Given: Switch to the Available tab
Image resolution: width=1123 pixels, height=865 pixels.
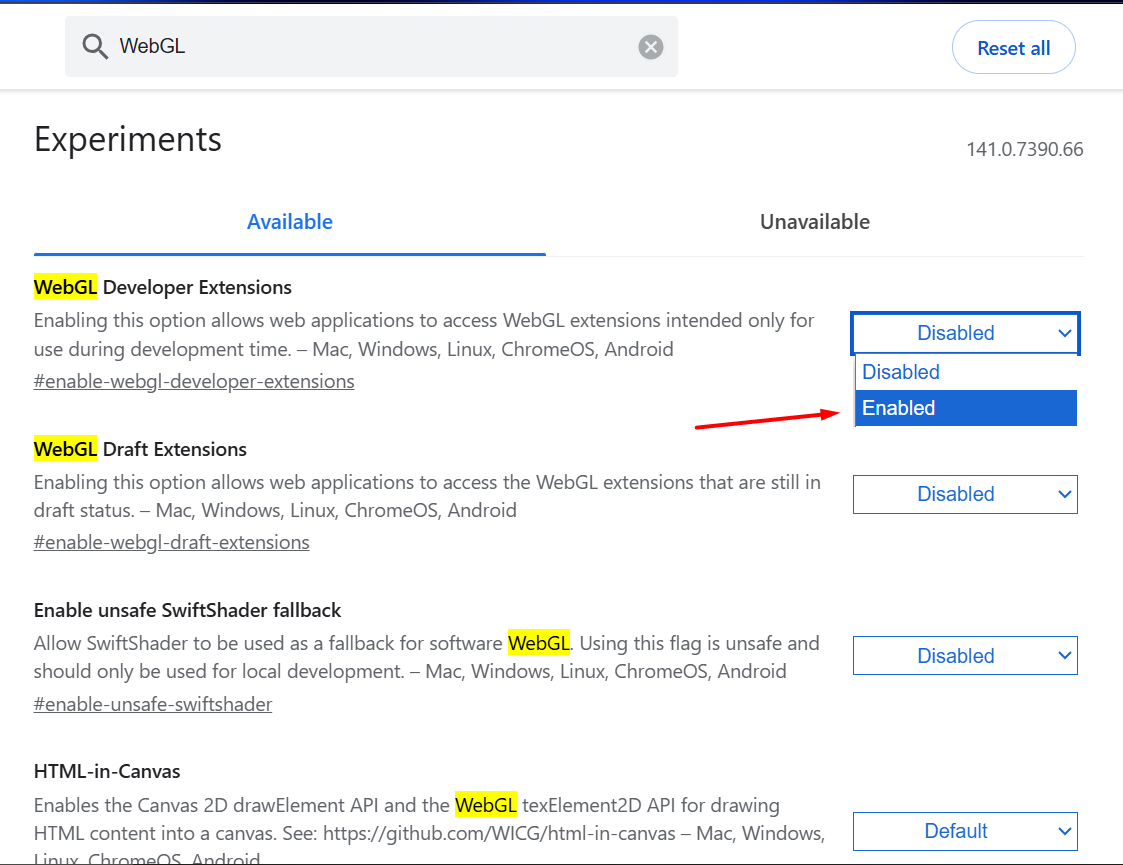Looking at the screenshot, I should 290,222.
